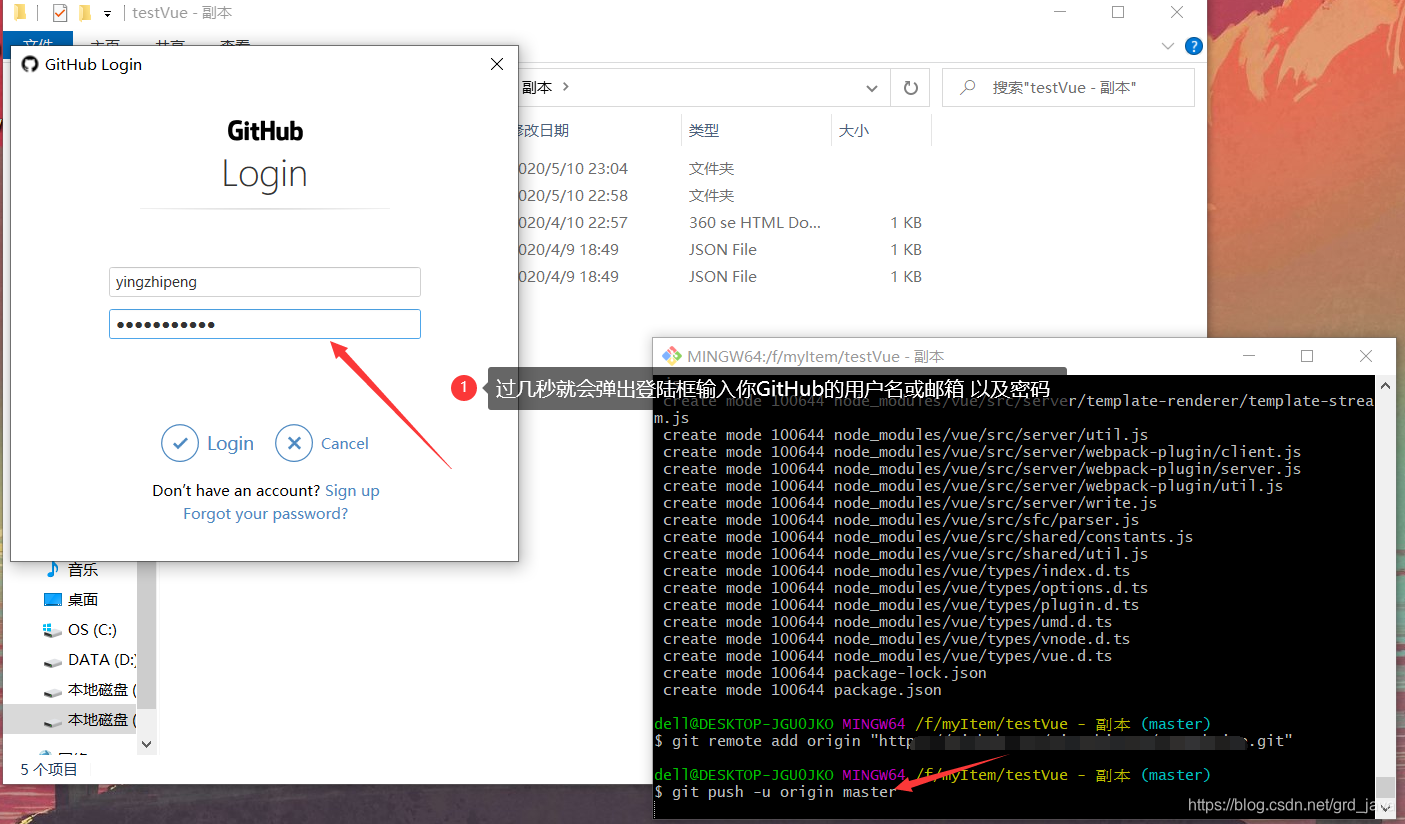This screenshot has height=824, width=1405.
Task: Expand the address bar history dropdown
Action: point(872,87)
